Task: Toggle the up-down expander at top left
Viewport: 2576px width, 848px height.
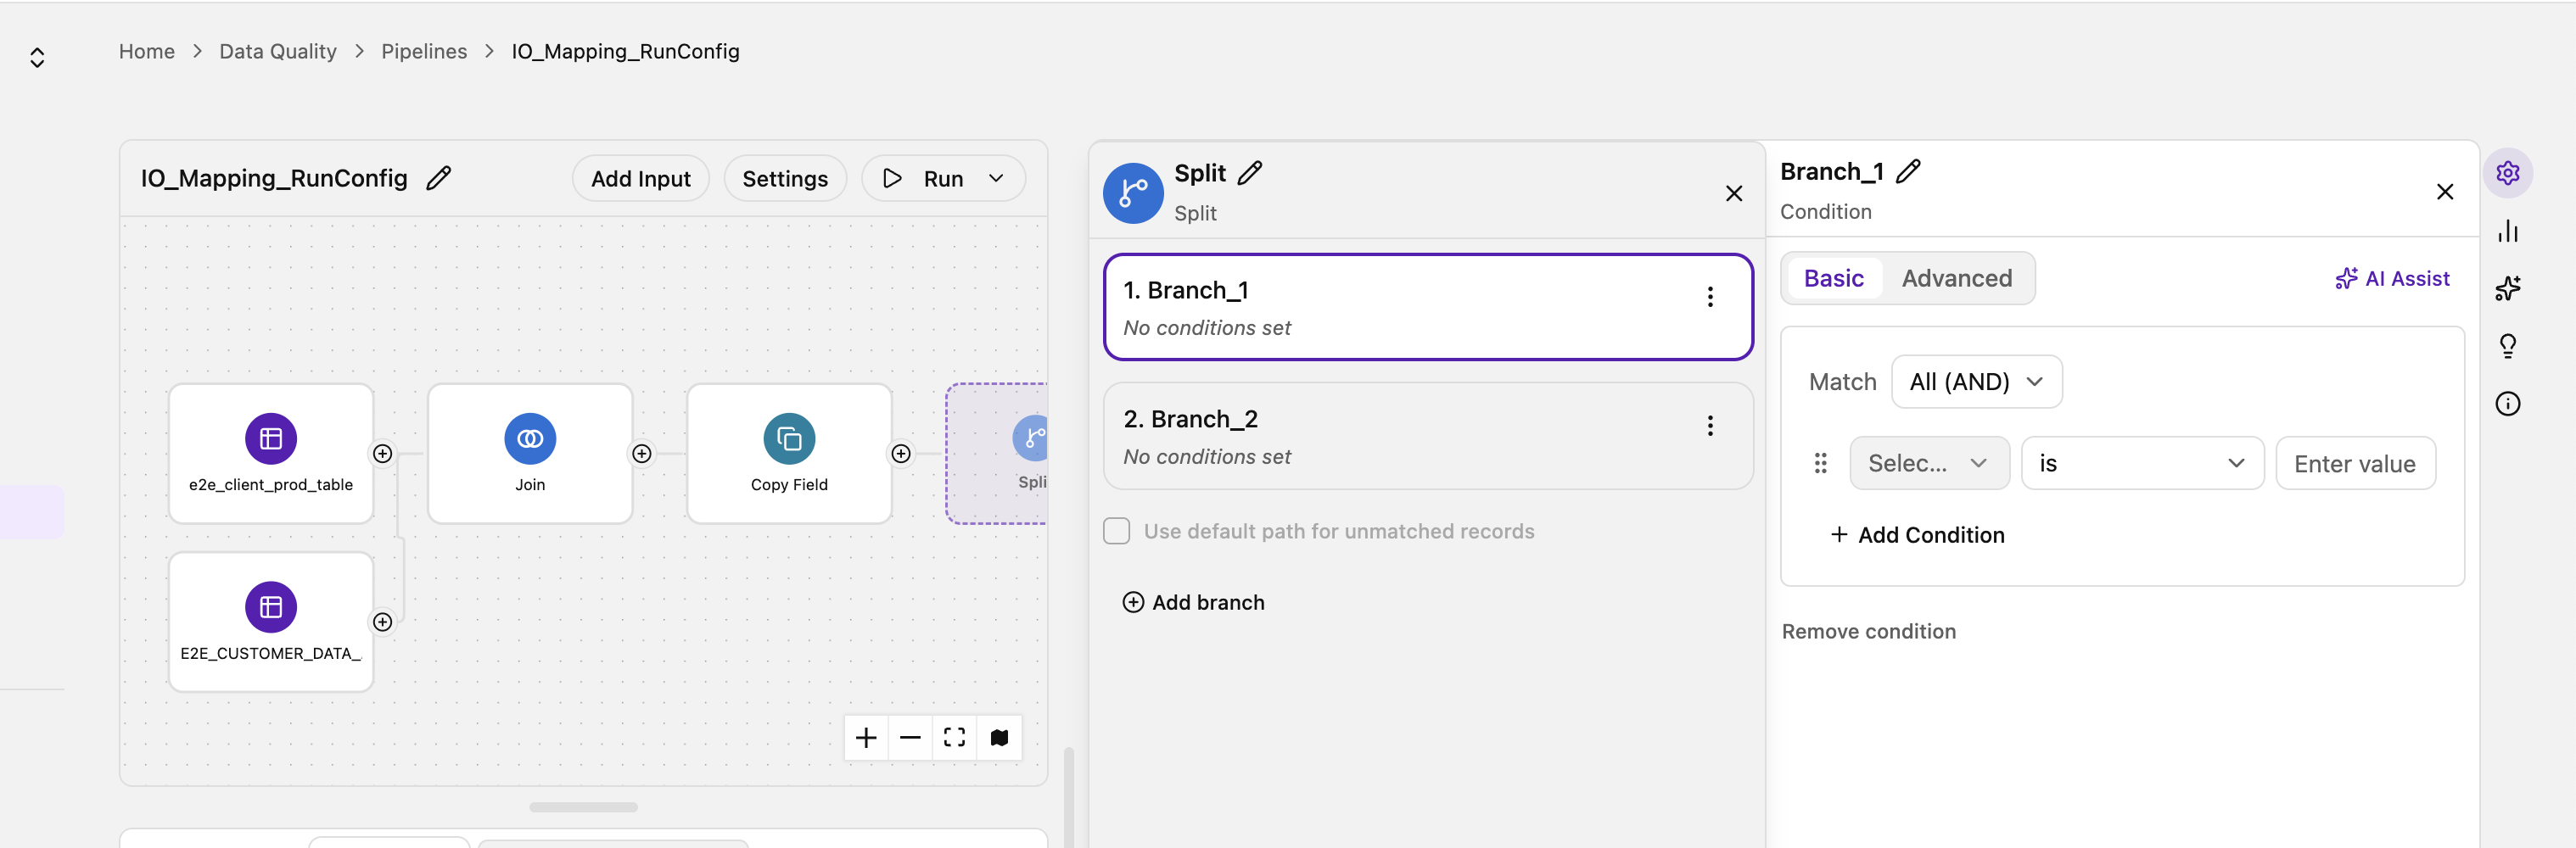Action: click(x=37, y=58)
